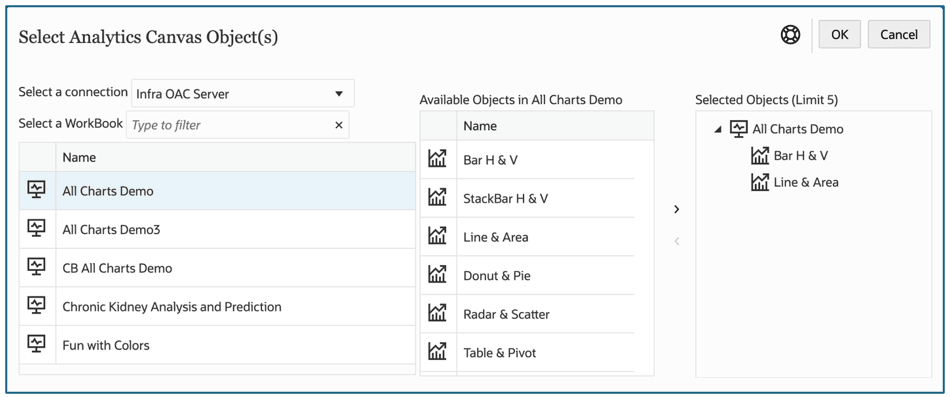950x397 pixels.
Task: Confirm selection with OK button
Action: tap(839, 35)
